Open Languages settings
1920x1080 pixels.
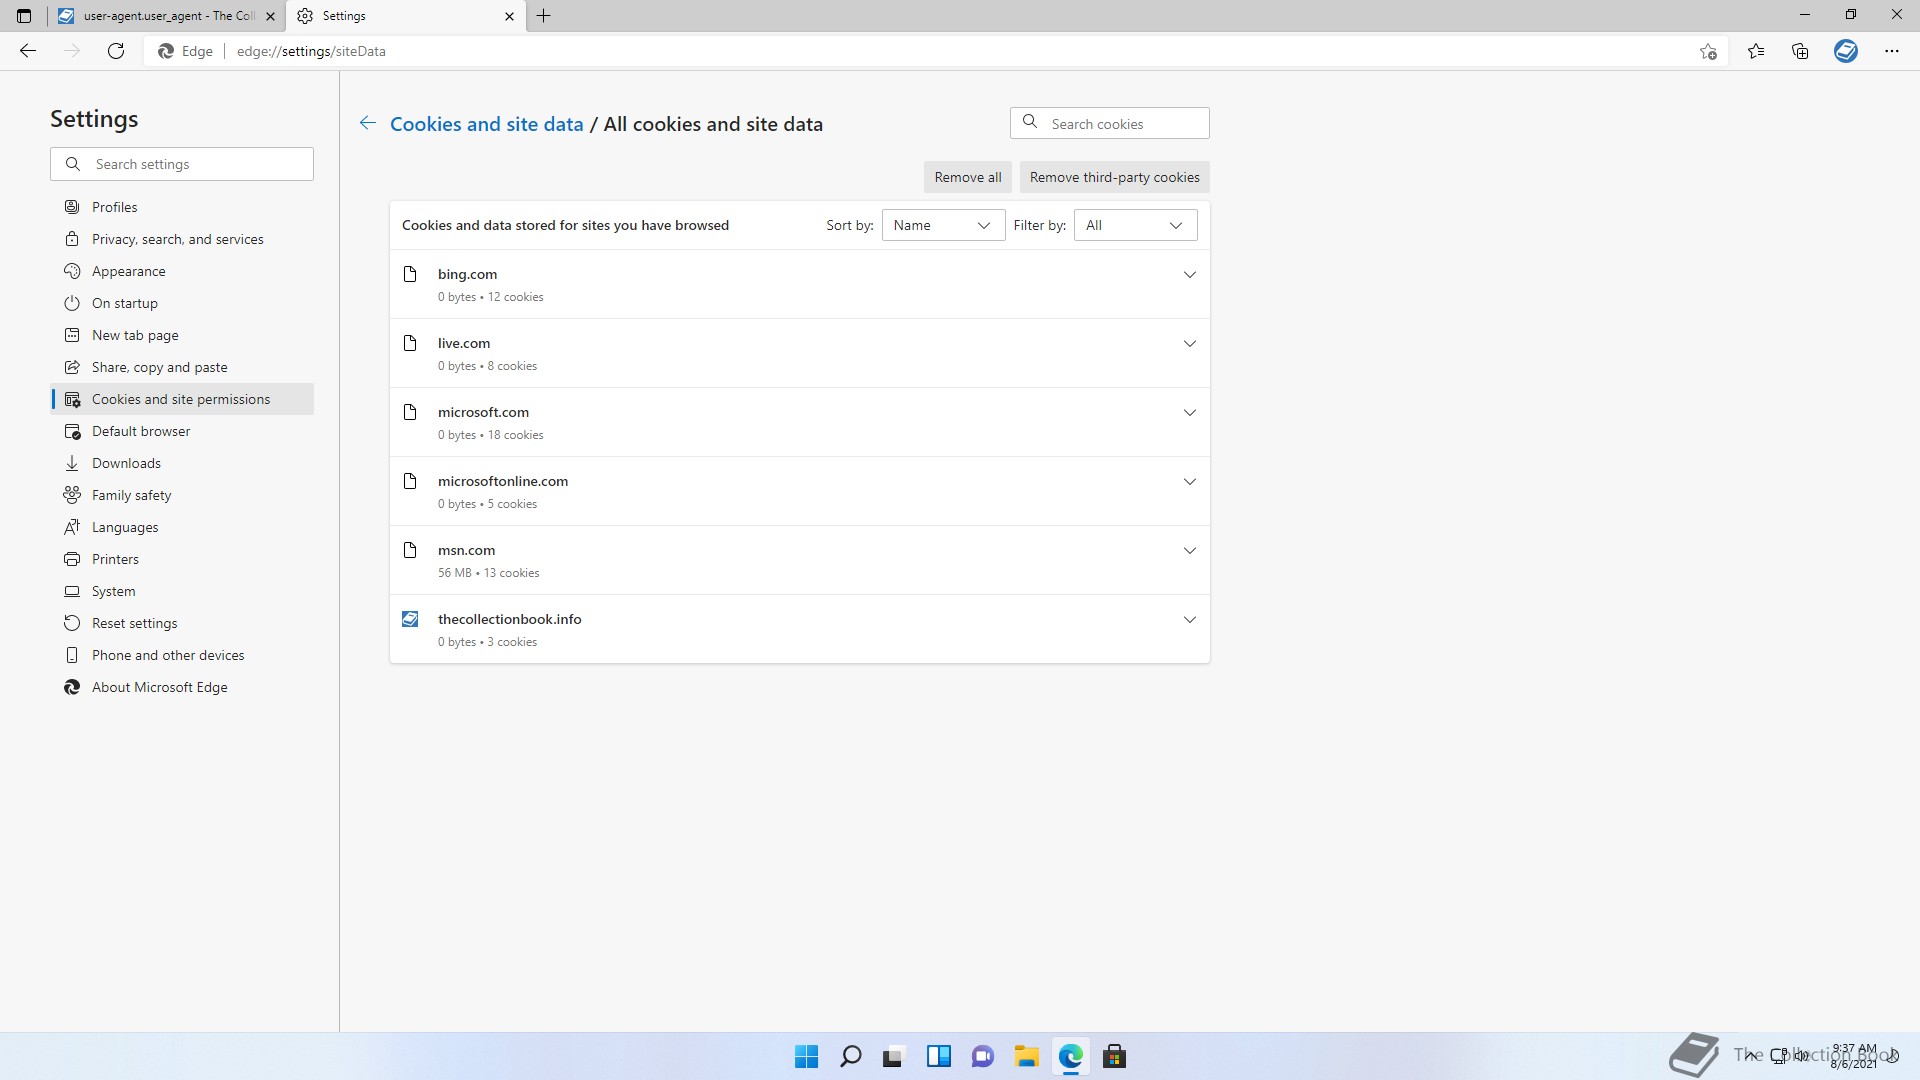182,527
